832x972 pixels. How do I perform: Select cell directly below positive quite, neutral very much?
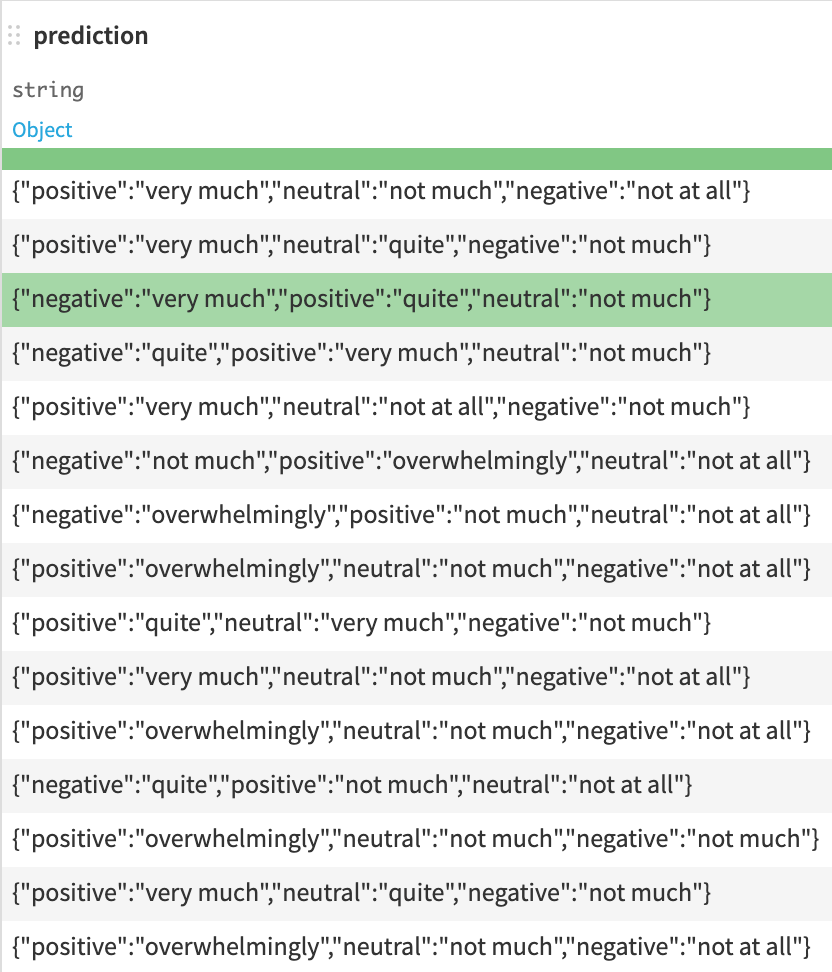click(x=380, y=677)
